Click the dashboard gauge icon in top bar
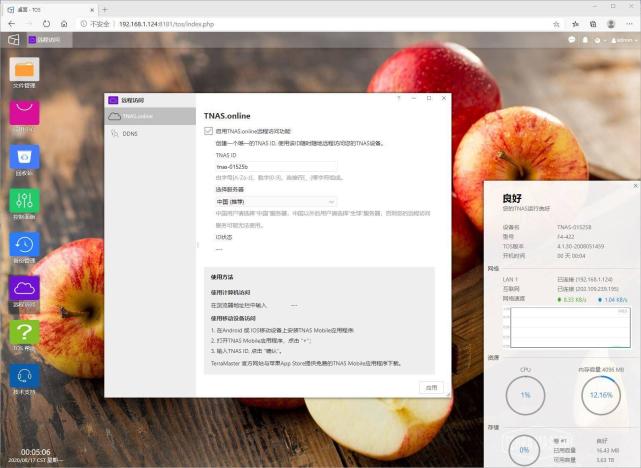Image resolution: width=641 pixels, height=468 pixels. tap(597, 40)
